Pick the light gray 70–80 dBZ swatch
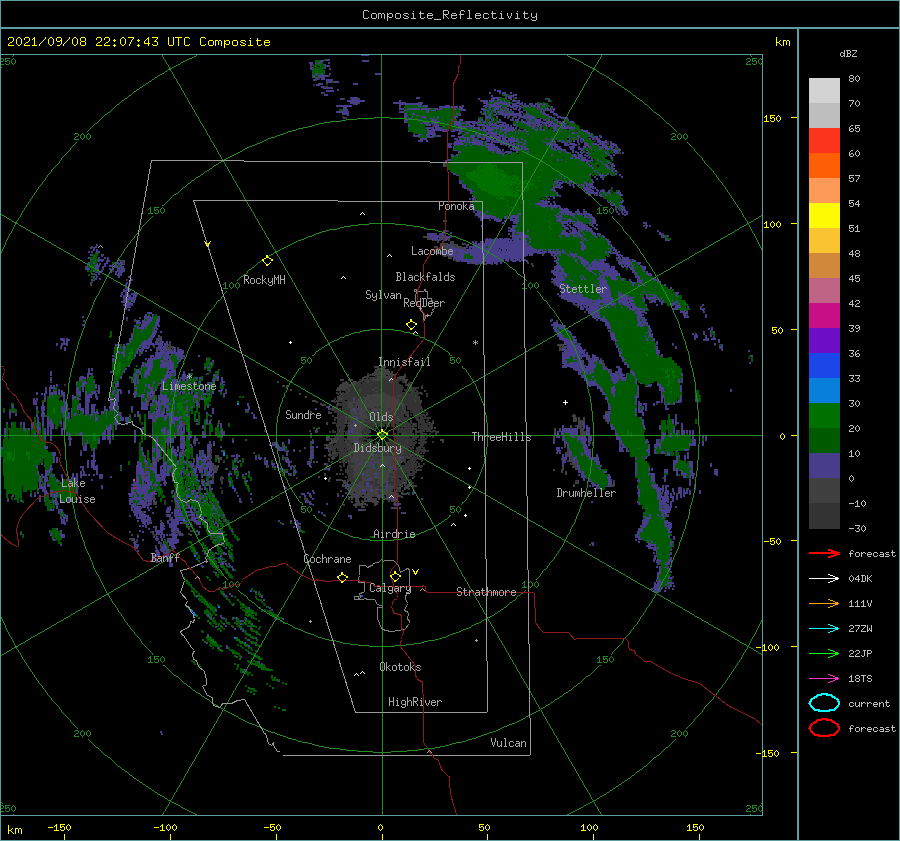Viewport: 900px width, 841px height. click(824, 91)
